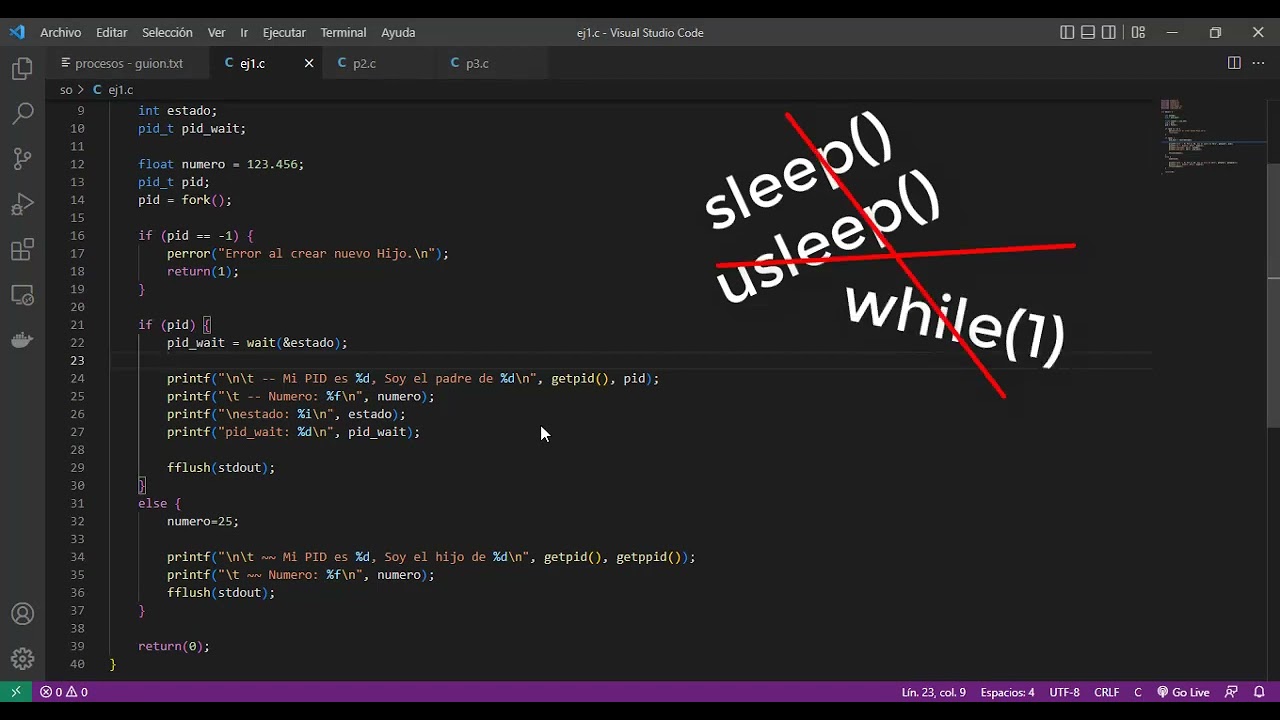Screen dimensions: 1280x720
Task: Open the Docker view icon
Action: pyautogui.click(x=22, y=340)
